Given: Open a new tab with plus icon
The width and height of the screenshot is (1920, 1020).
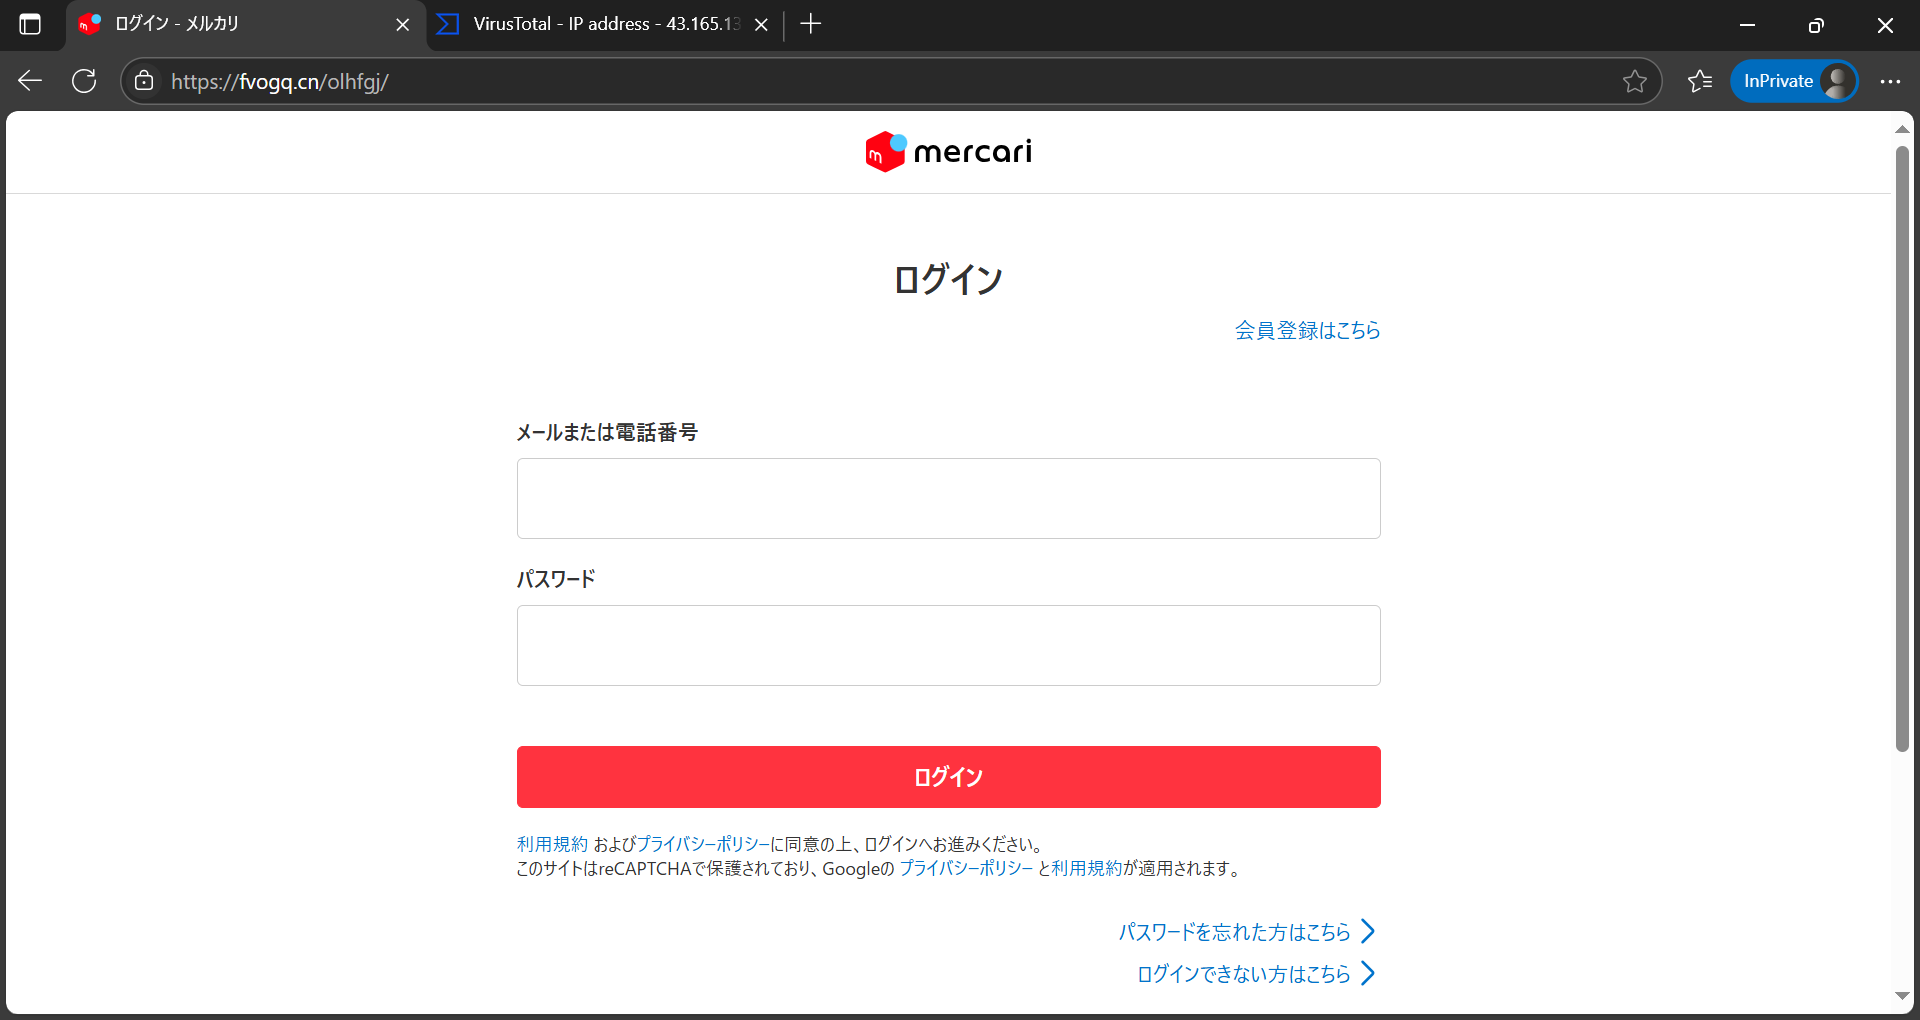Looking at the screenshot, I should (811, 24).
